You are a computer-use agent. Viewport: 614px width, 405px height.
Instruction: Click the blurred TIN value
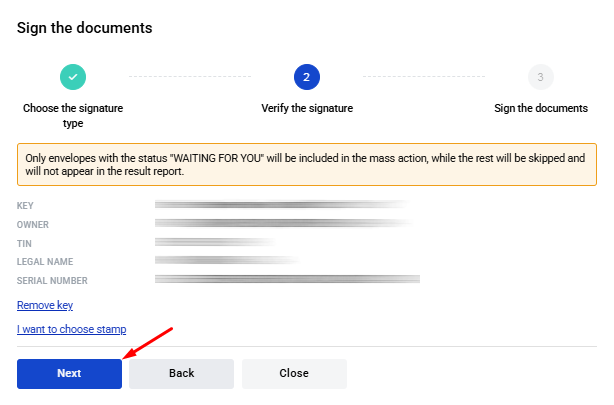pos(215,242)
